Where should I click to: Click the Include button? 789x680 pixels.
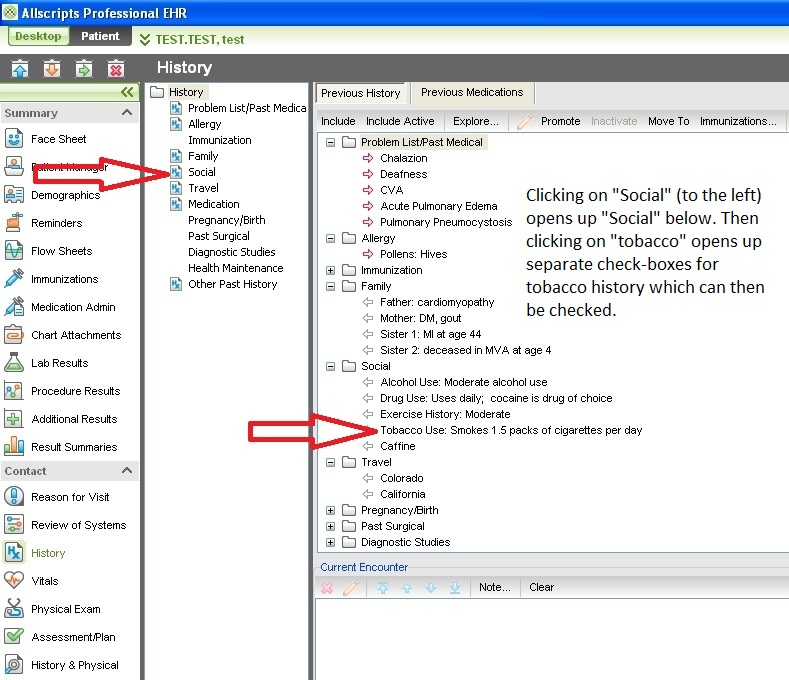click(338, 121)
